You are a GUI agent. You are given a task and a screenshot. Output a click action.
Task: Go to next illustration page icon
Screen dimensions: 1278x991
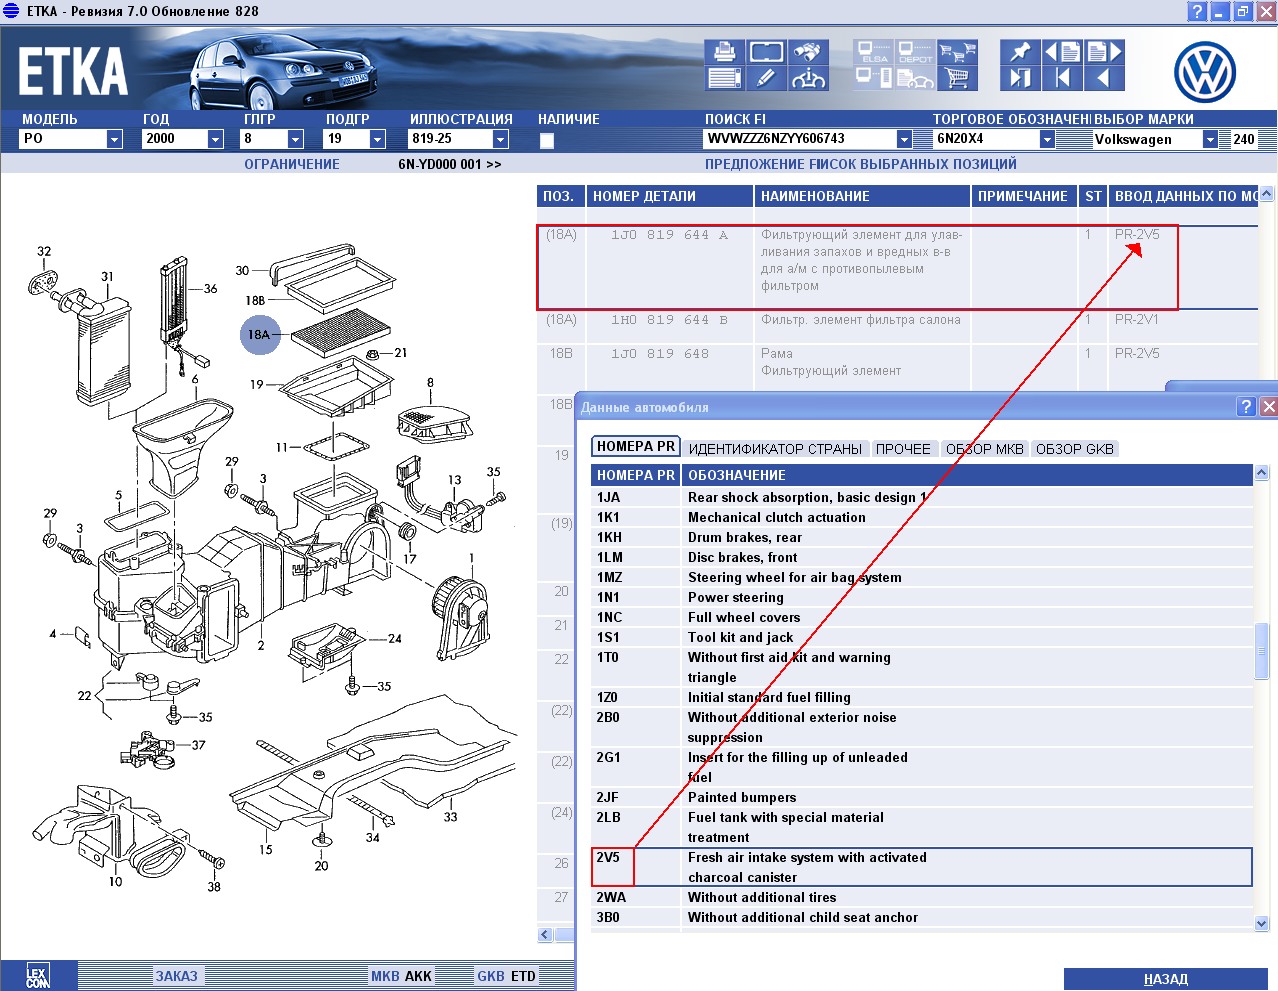pos(1104,52)
